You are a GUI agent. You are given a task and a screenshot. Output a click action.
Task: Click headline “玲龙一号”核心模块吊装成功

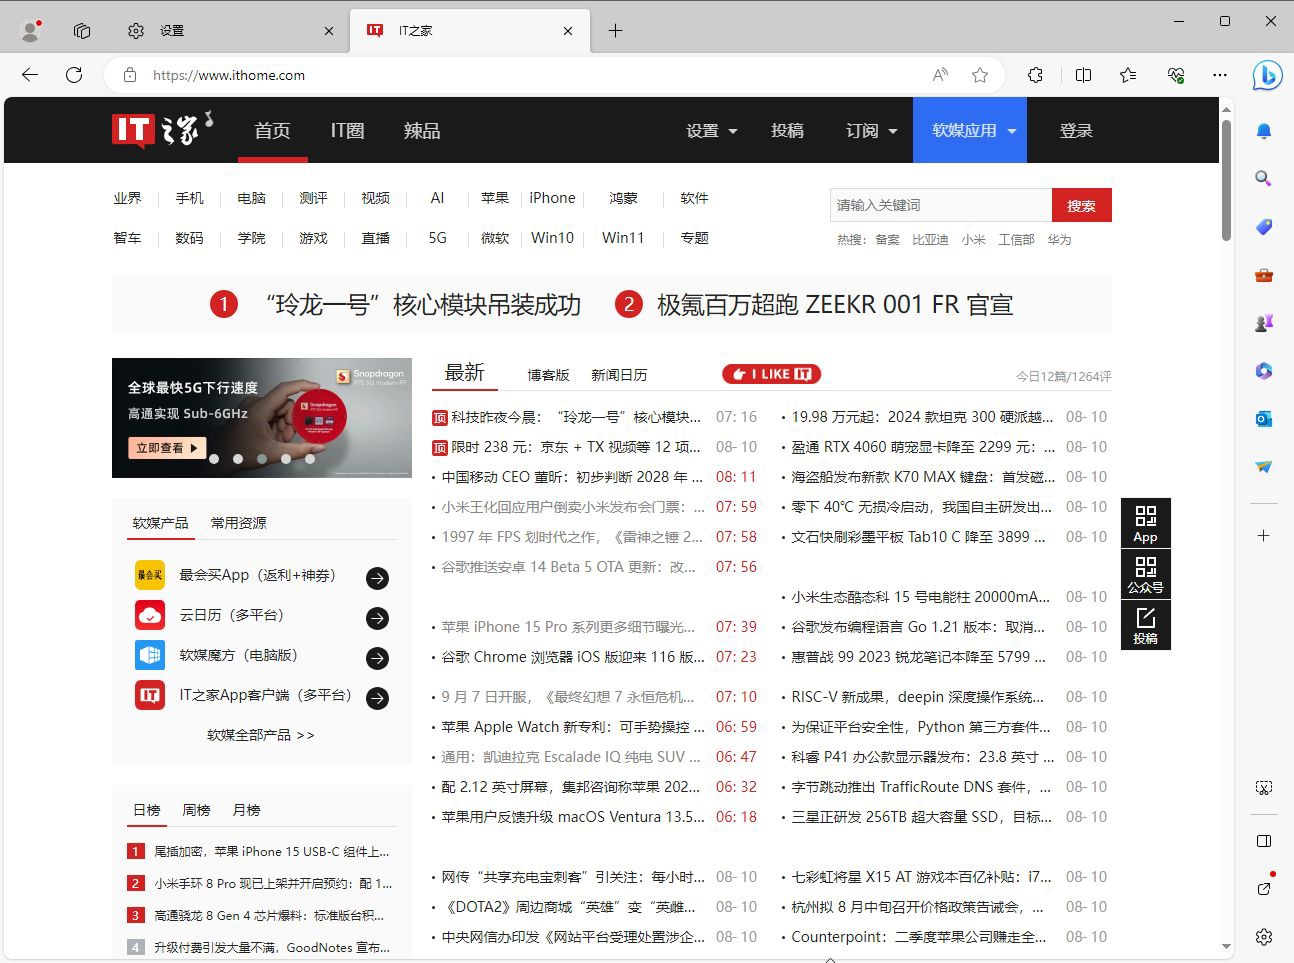pyautogui.click(x=423, y=304)
